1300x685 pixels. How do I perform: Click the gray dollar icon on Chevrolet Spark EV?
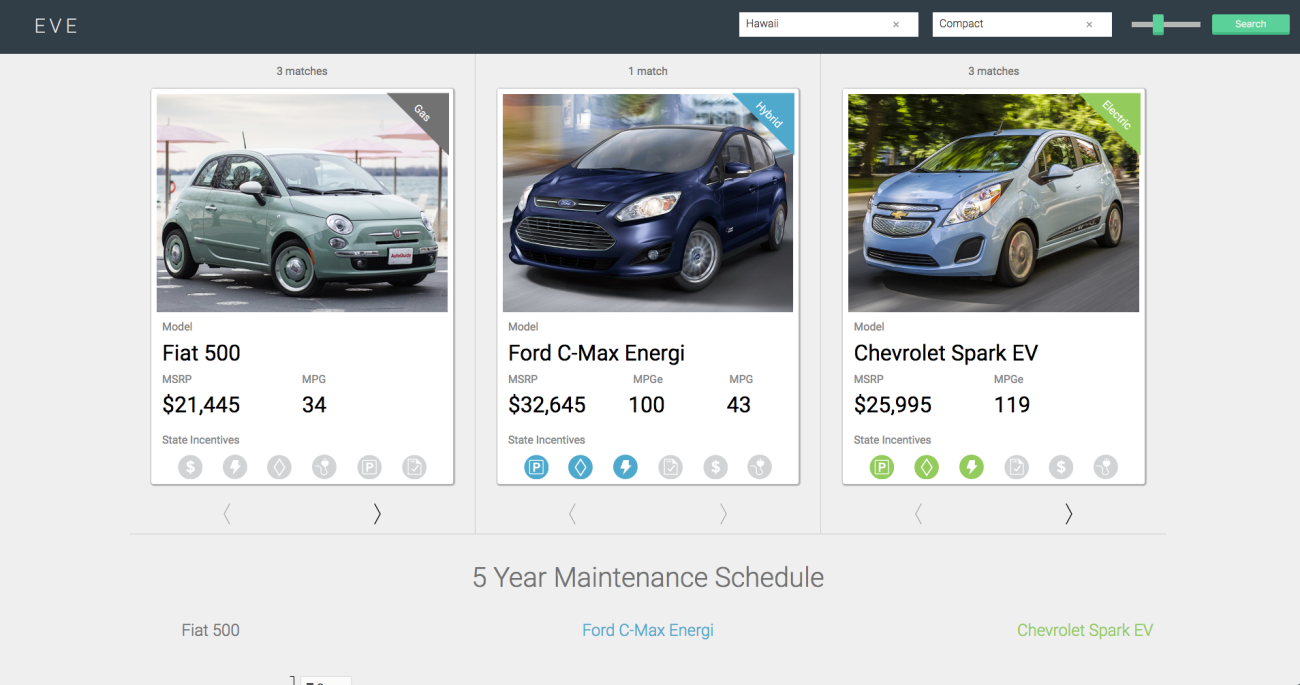tap(1061, 467)
